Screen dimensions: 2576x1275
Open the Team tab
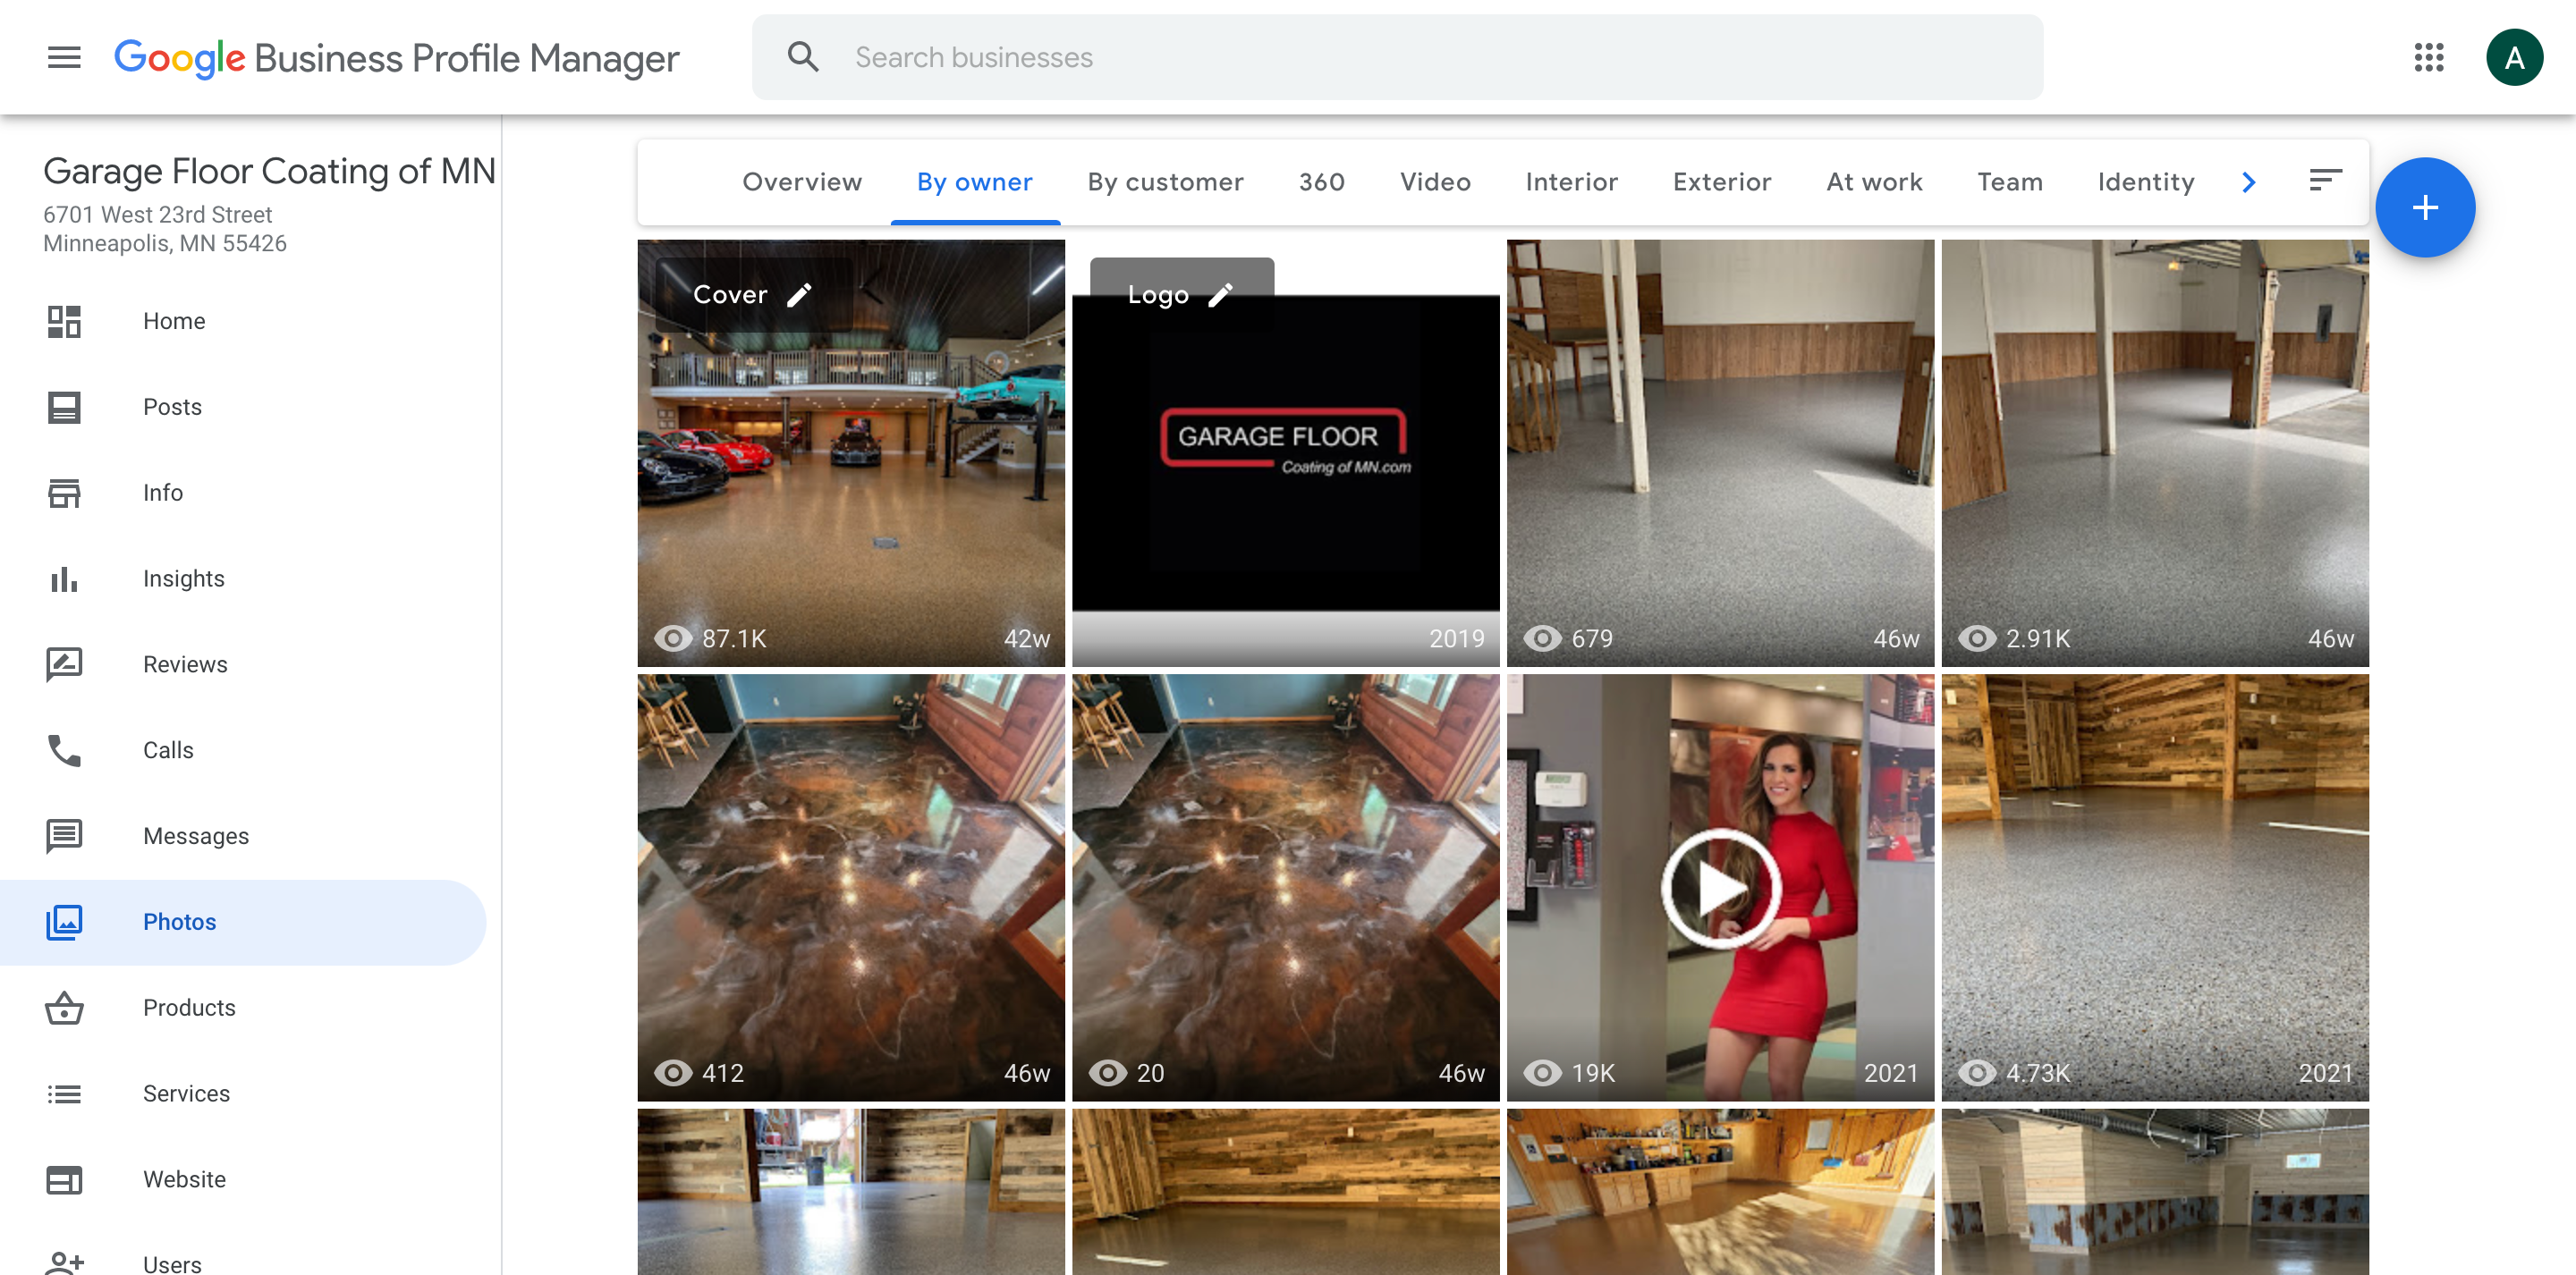click(x=2010, y=182)
